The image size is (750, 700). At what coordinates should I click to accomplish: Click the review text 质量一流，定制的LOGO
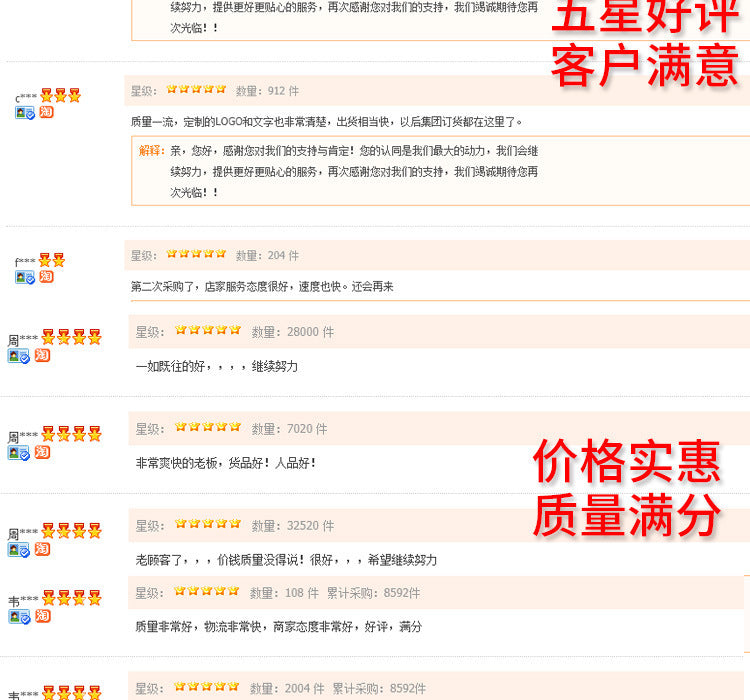click(326, 122)
